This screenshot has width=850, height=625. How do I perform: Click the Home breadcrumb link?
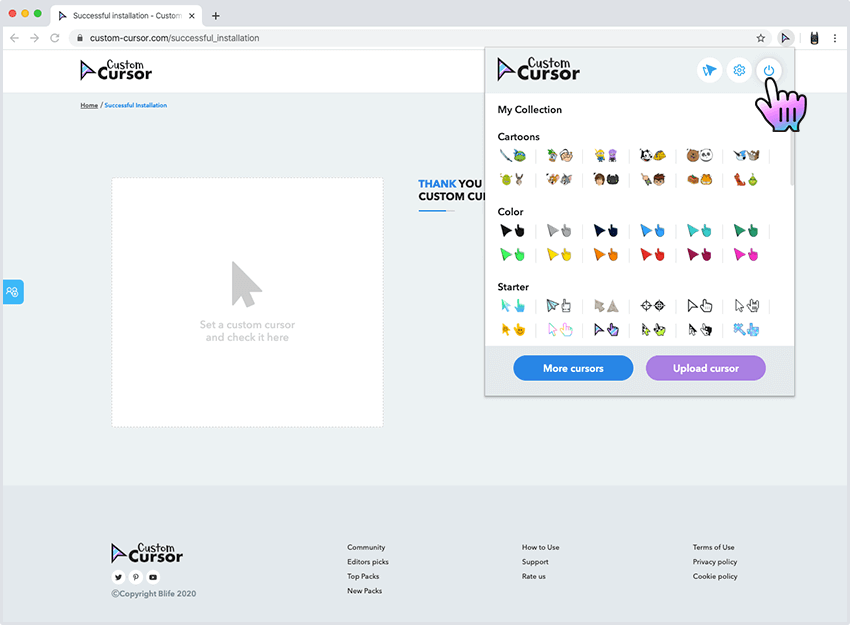click(89, 105)
